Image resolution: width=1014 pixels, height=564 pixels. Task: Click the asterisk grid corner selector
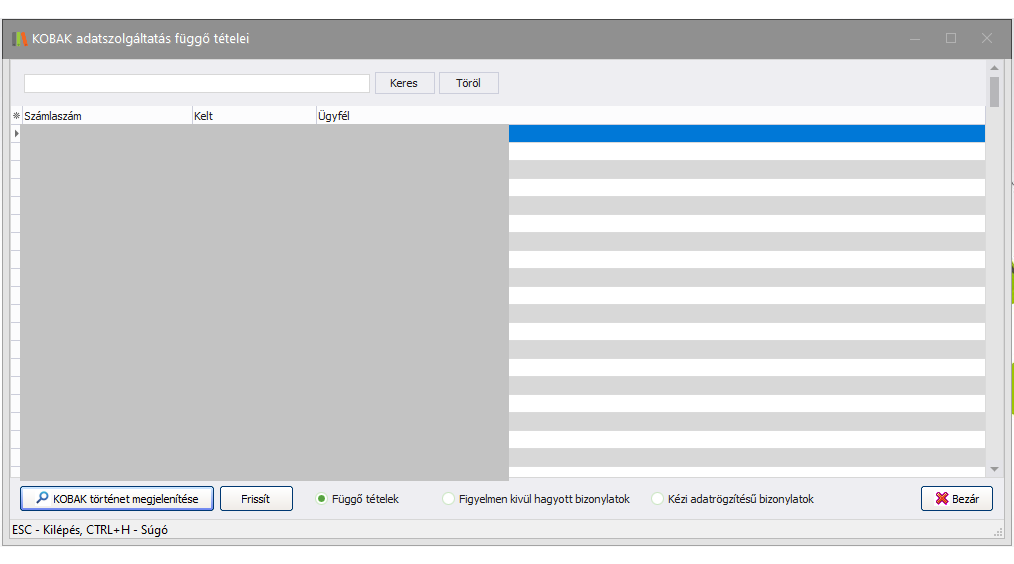(16, 116)
